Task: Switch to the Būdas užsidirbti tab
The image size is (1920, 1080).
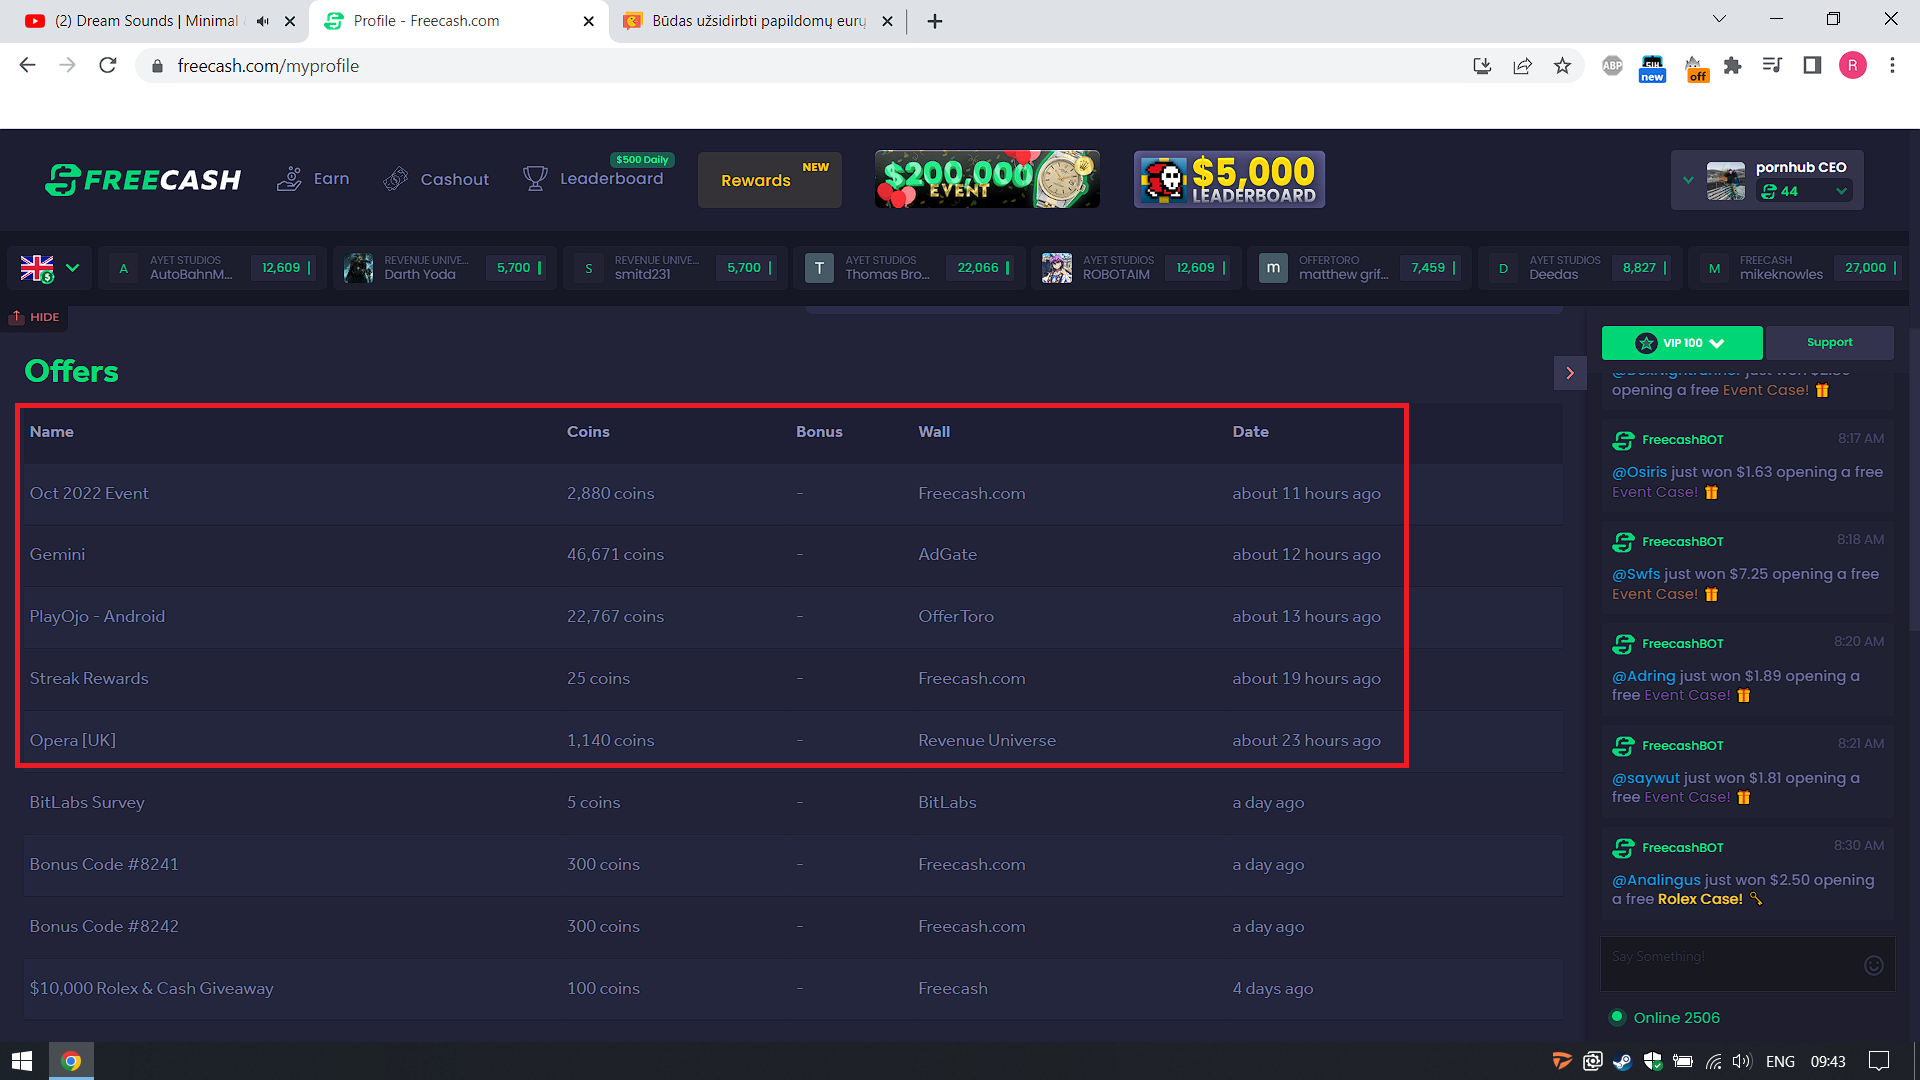Action: (x=757, y=21)
